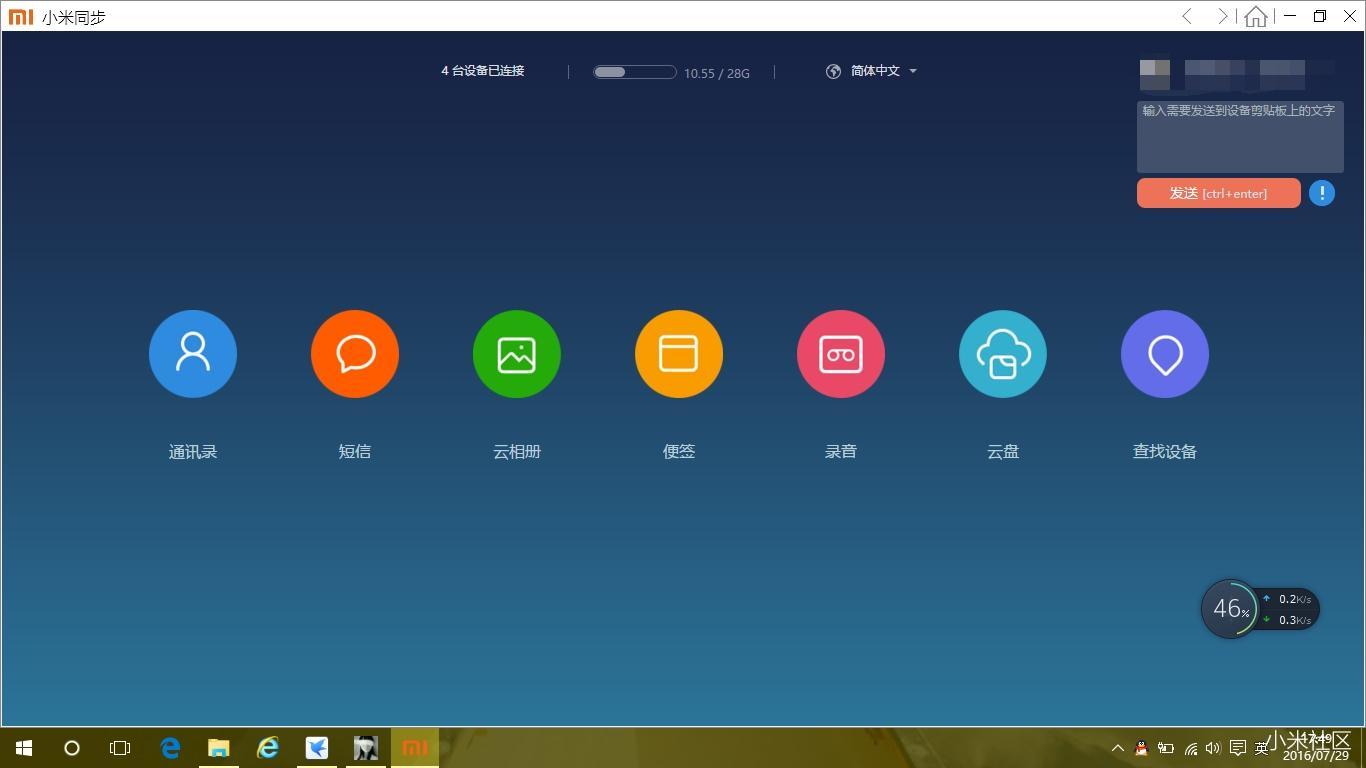Open the 短信 SMS icon
Image resolution: width=1366 pixels, height=768 pixels.
coord(354,353)
